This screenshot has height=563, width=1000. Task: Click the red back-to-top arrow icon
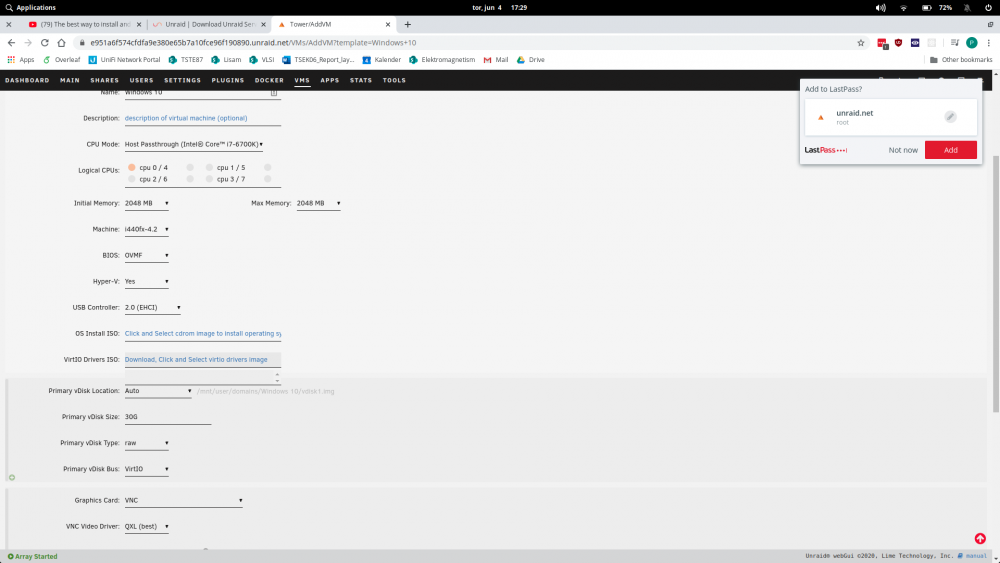(x=980, y=539)
